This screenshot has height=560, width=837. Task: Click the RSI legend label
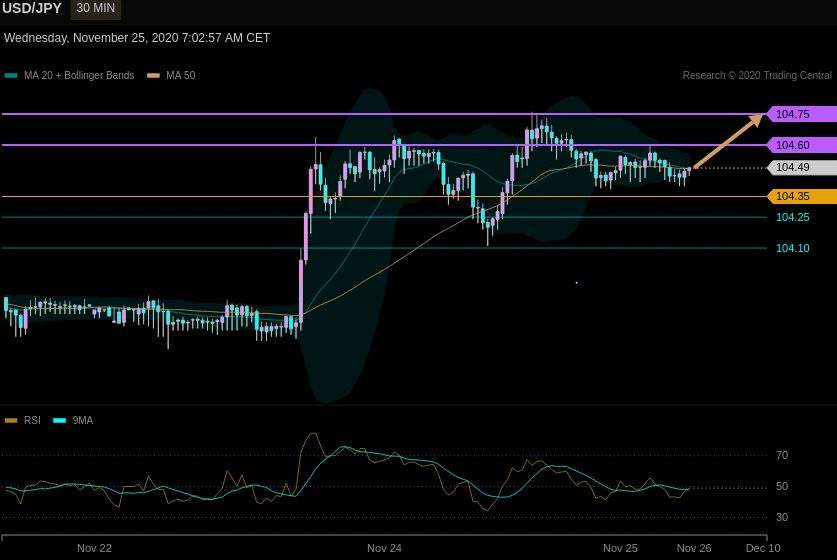[x=32, y=421]
